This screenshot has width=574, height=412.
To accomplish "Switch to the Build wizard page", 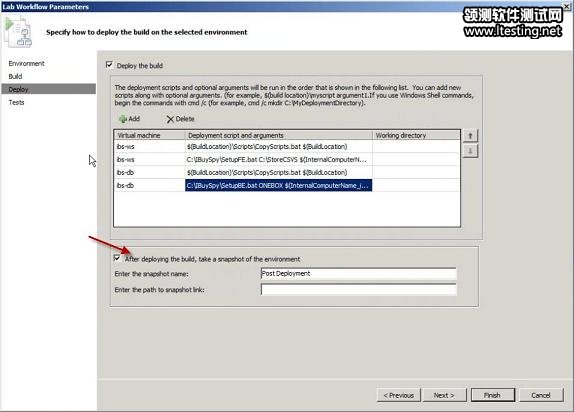I will pyautogui.click(x=15, y=76).
